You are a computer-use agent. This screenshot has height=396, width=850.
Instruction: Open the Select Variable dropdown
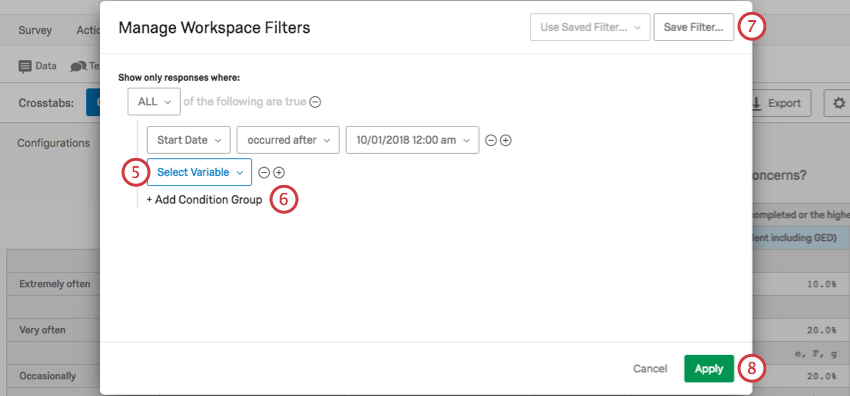tap(199, 172)
